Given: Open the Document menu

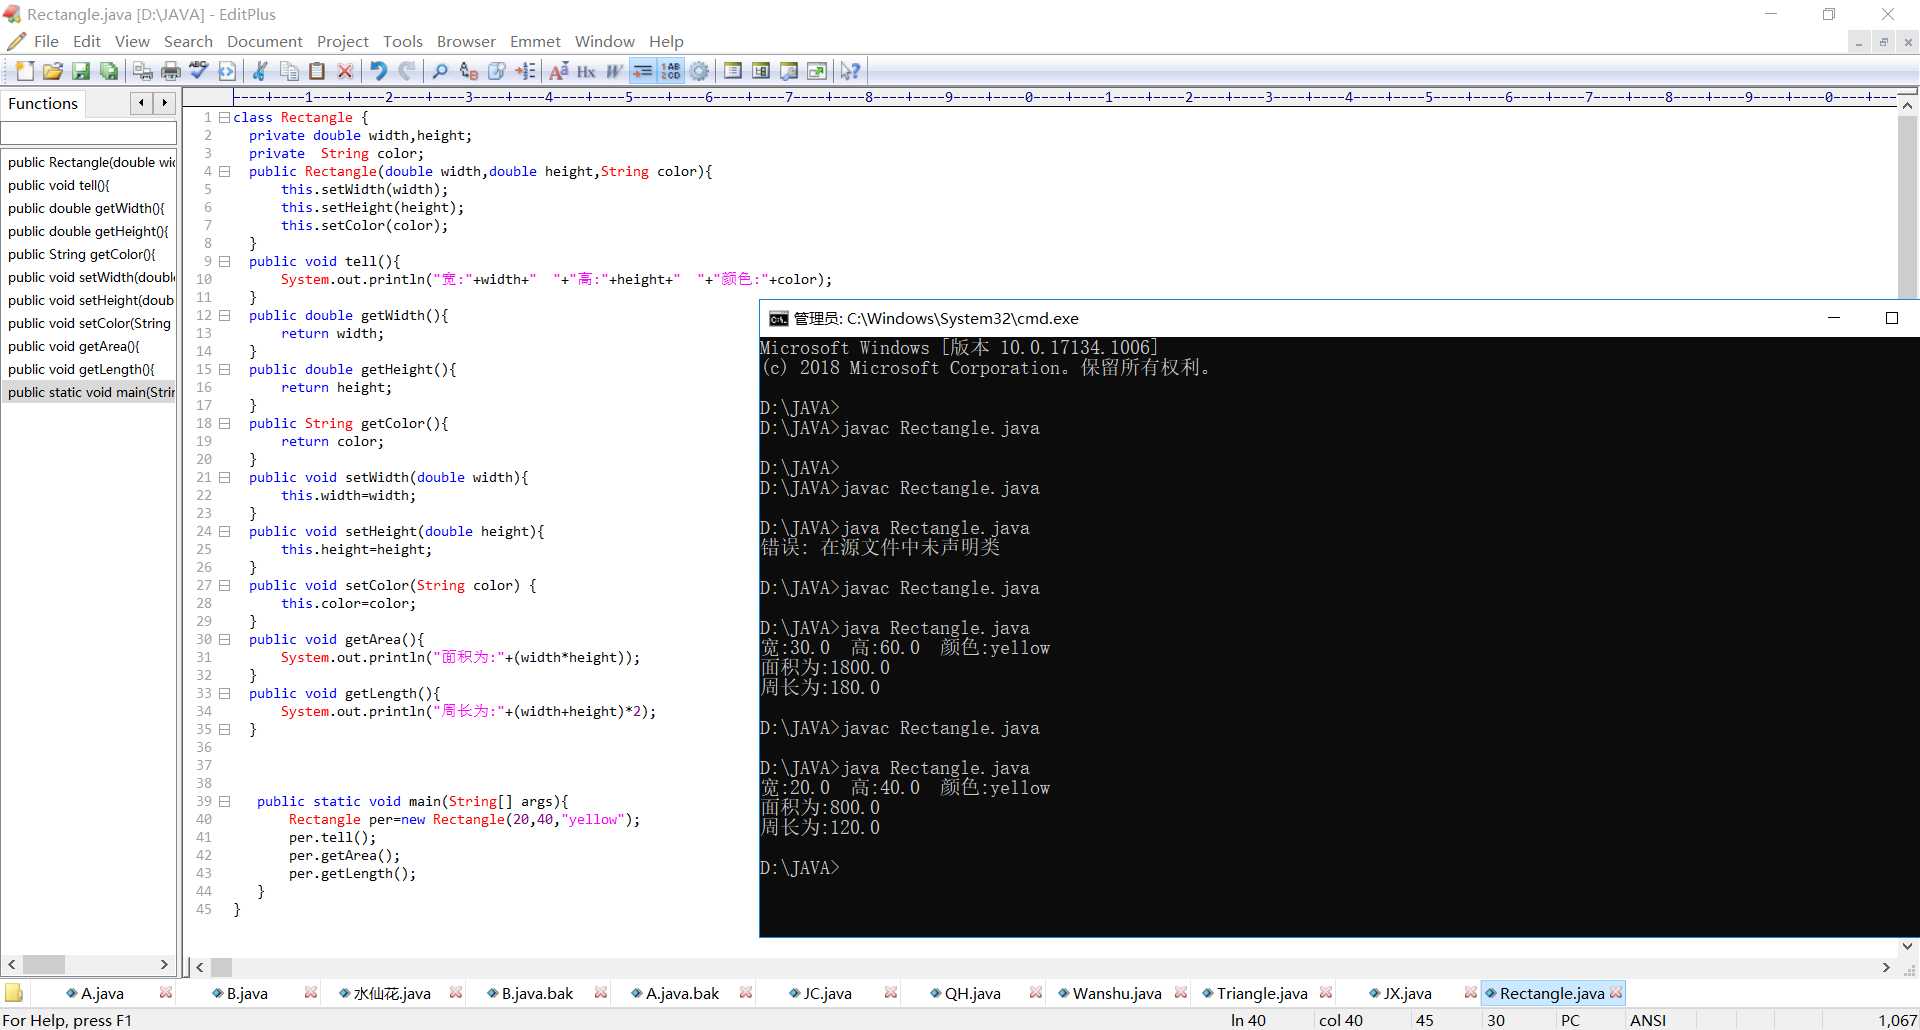Looking at the screenshot, I should click(x=264, y=41).
